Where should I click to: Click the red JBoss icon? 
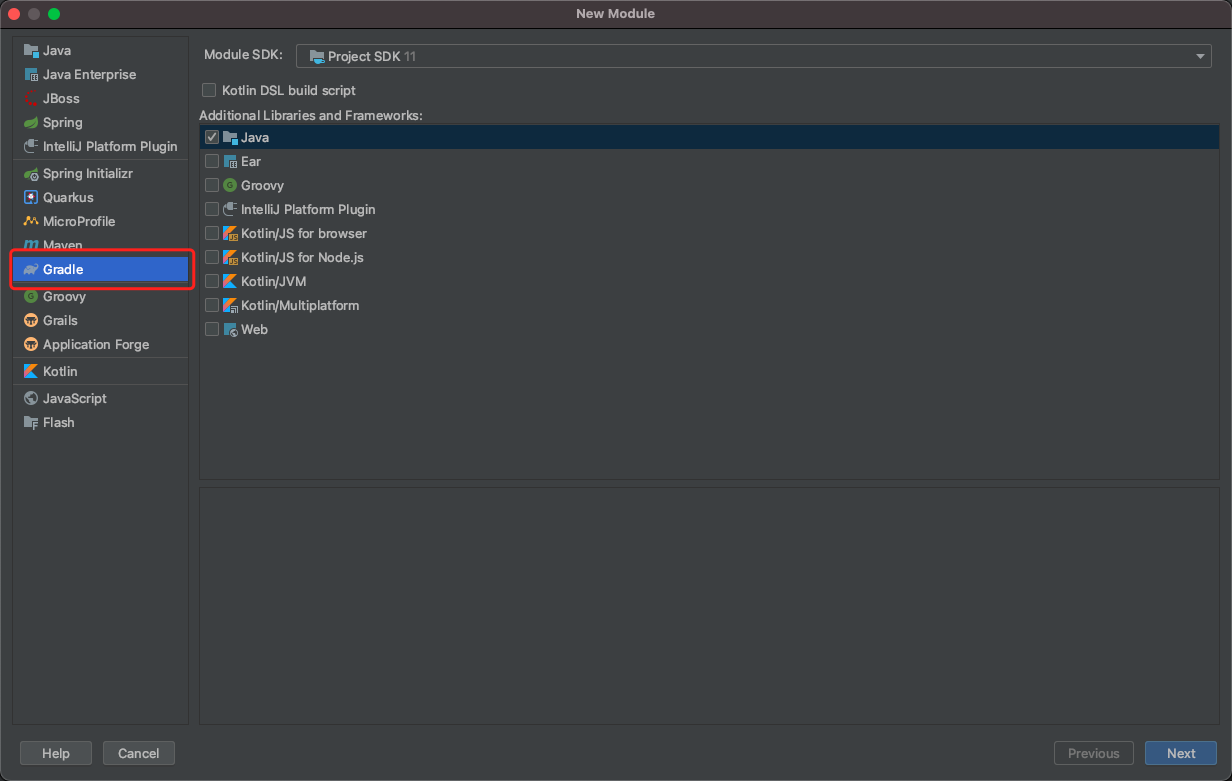click(x=31, y=98)
